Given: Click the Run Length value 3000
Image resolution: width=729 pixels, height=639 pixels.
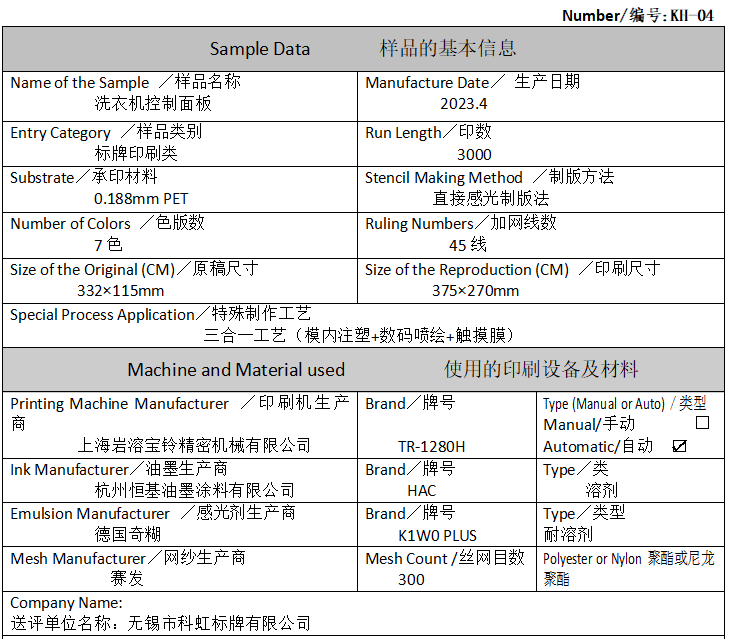Looking at the screenshot, I should point(474,154).
